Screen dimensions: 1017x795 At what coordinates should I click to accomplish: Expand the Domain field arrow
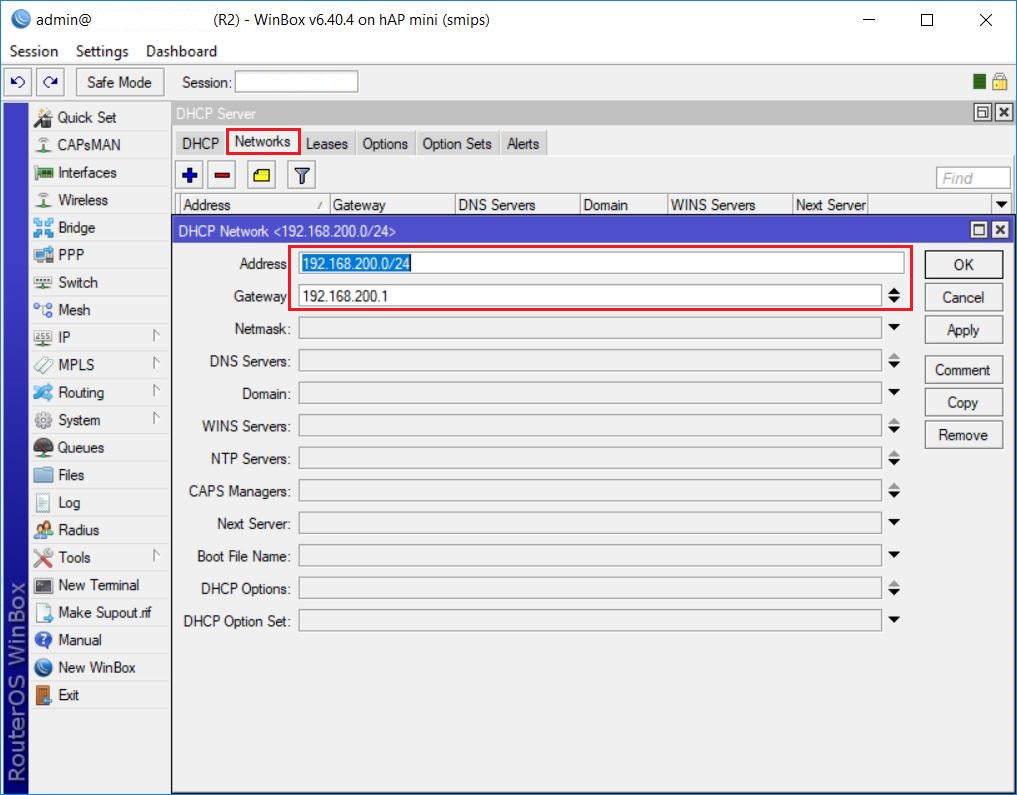point(894,392)
